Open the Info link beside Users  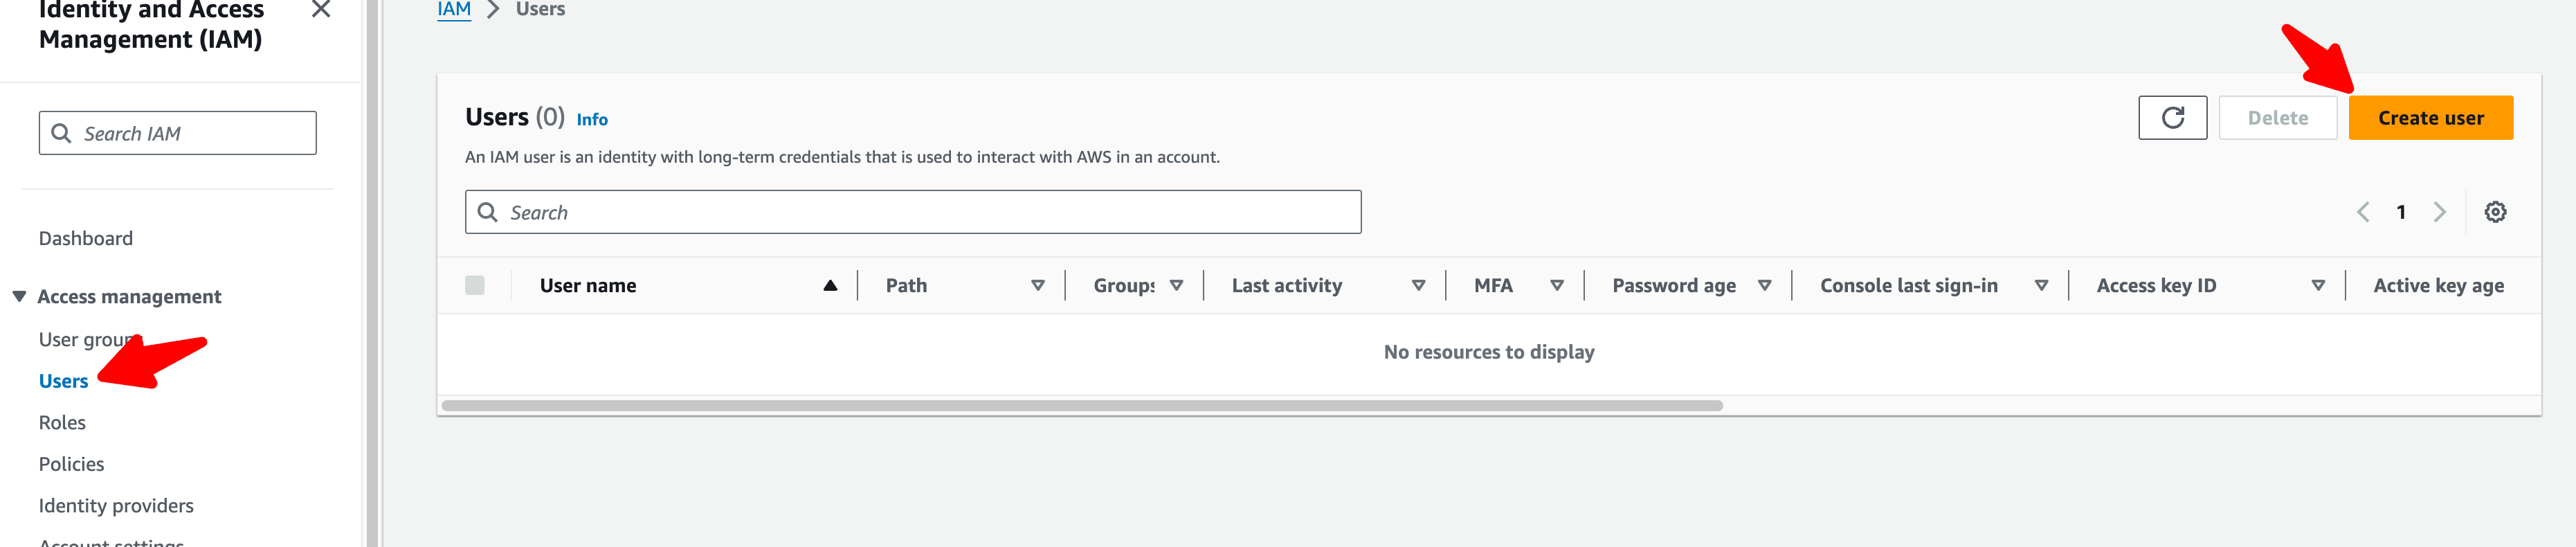tap(592, 120)
